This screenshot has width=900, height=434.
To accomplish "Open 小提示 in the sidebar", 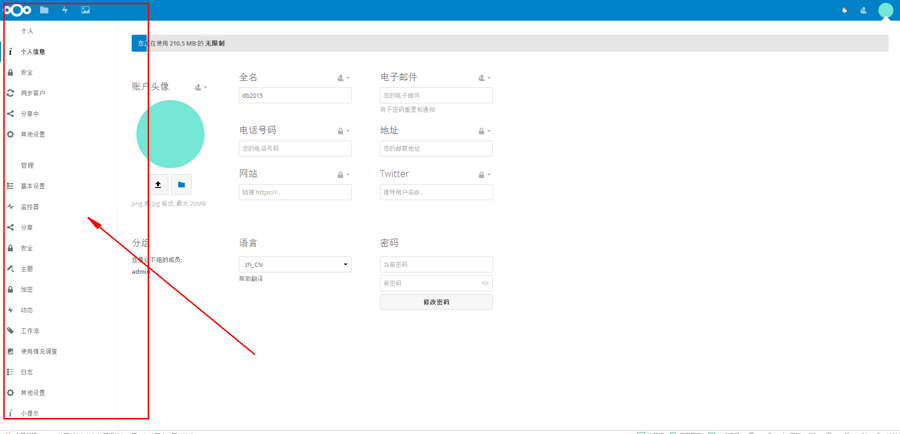I will (x=29, y=413).
